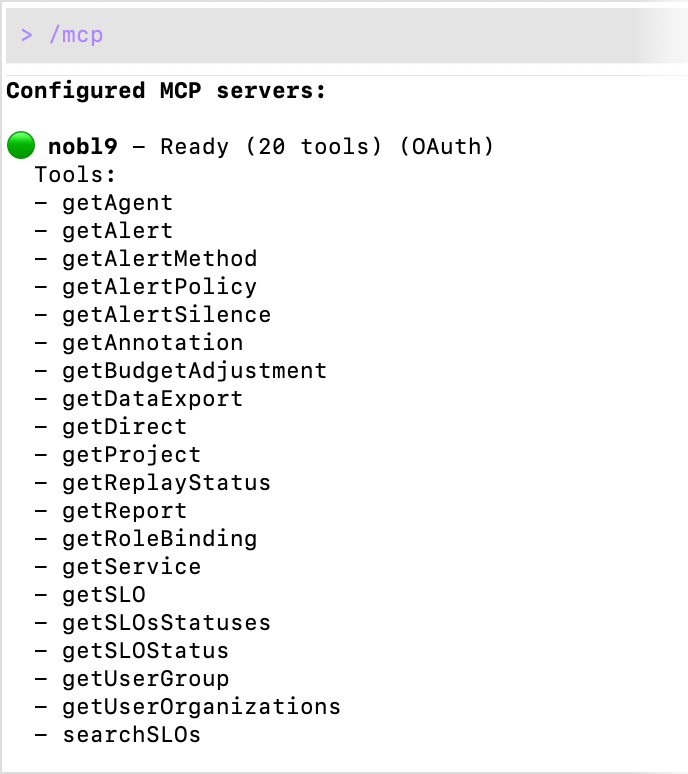Select the getSLOStatus tool entry
688x774 pixels.
coord(146,651)
